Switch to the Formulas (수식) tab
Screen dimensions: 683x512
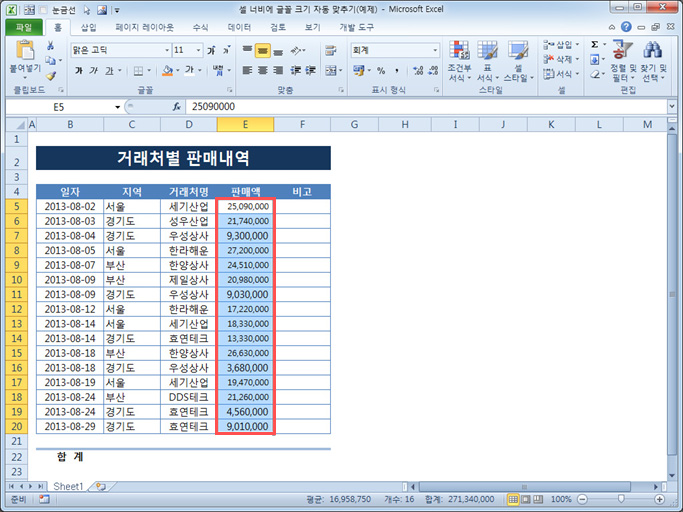click(200, 27)
